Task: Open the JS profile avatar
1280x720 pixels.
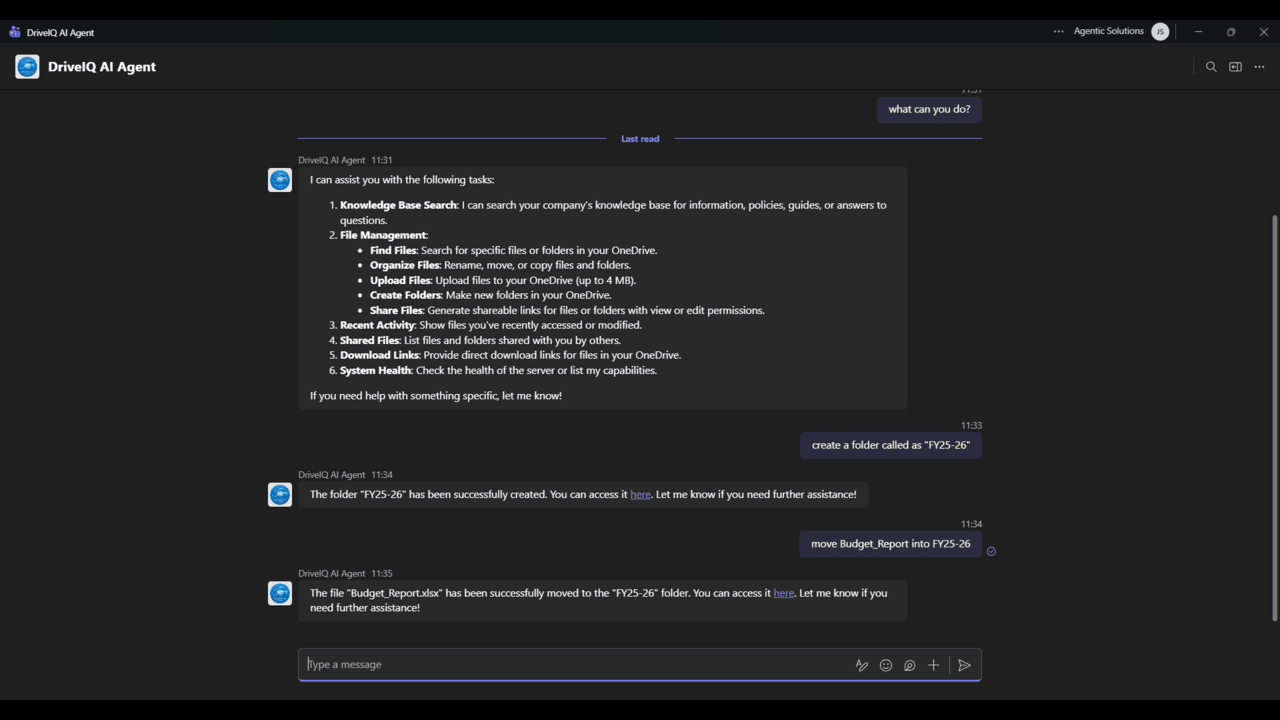Action: click(1160, 32)
